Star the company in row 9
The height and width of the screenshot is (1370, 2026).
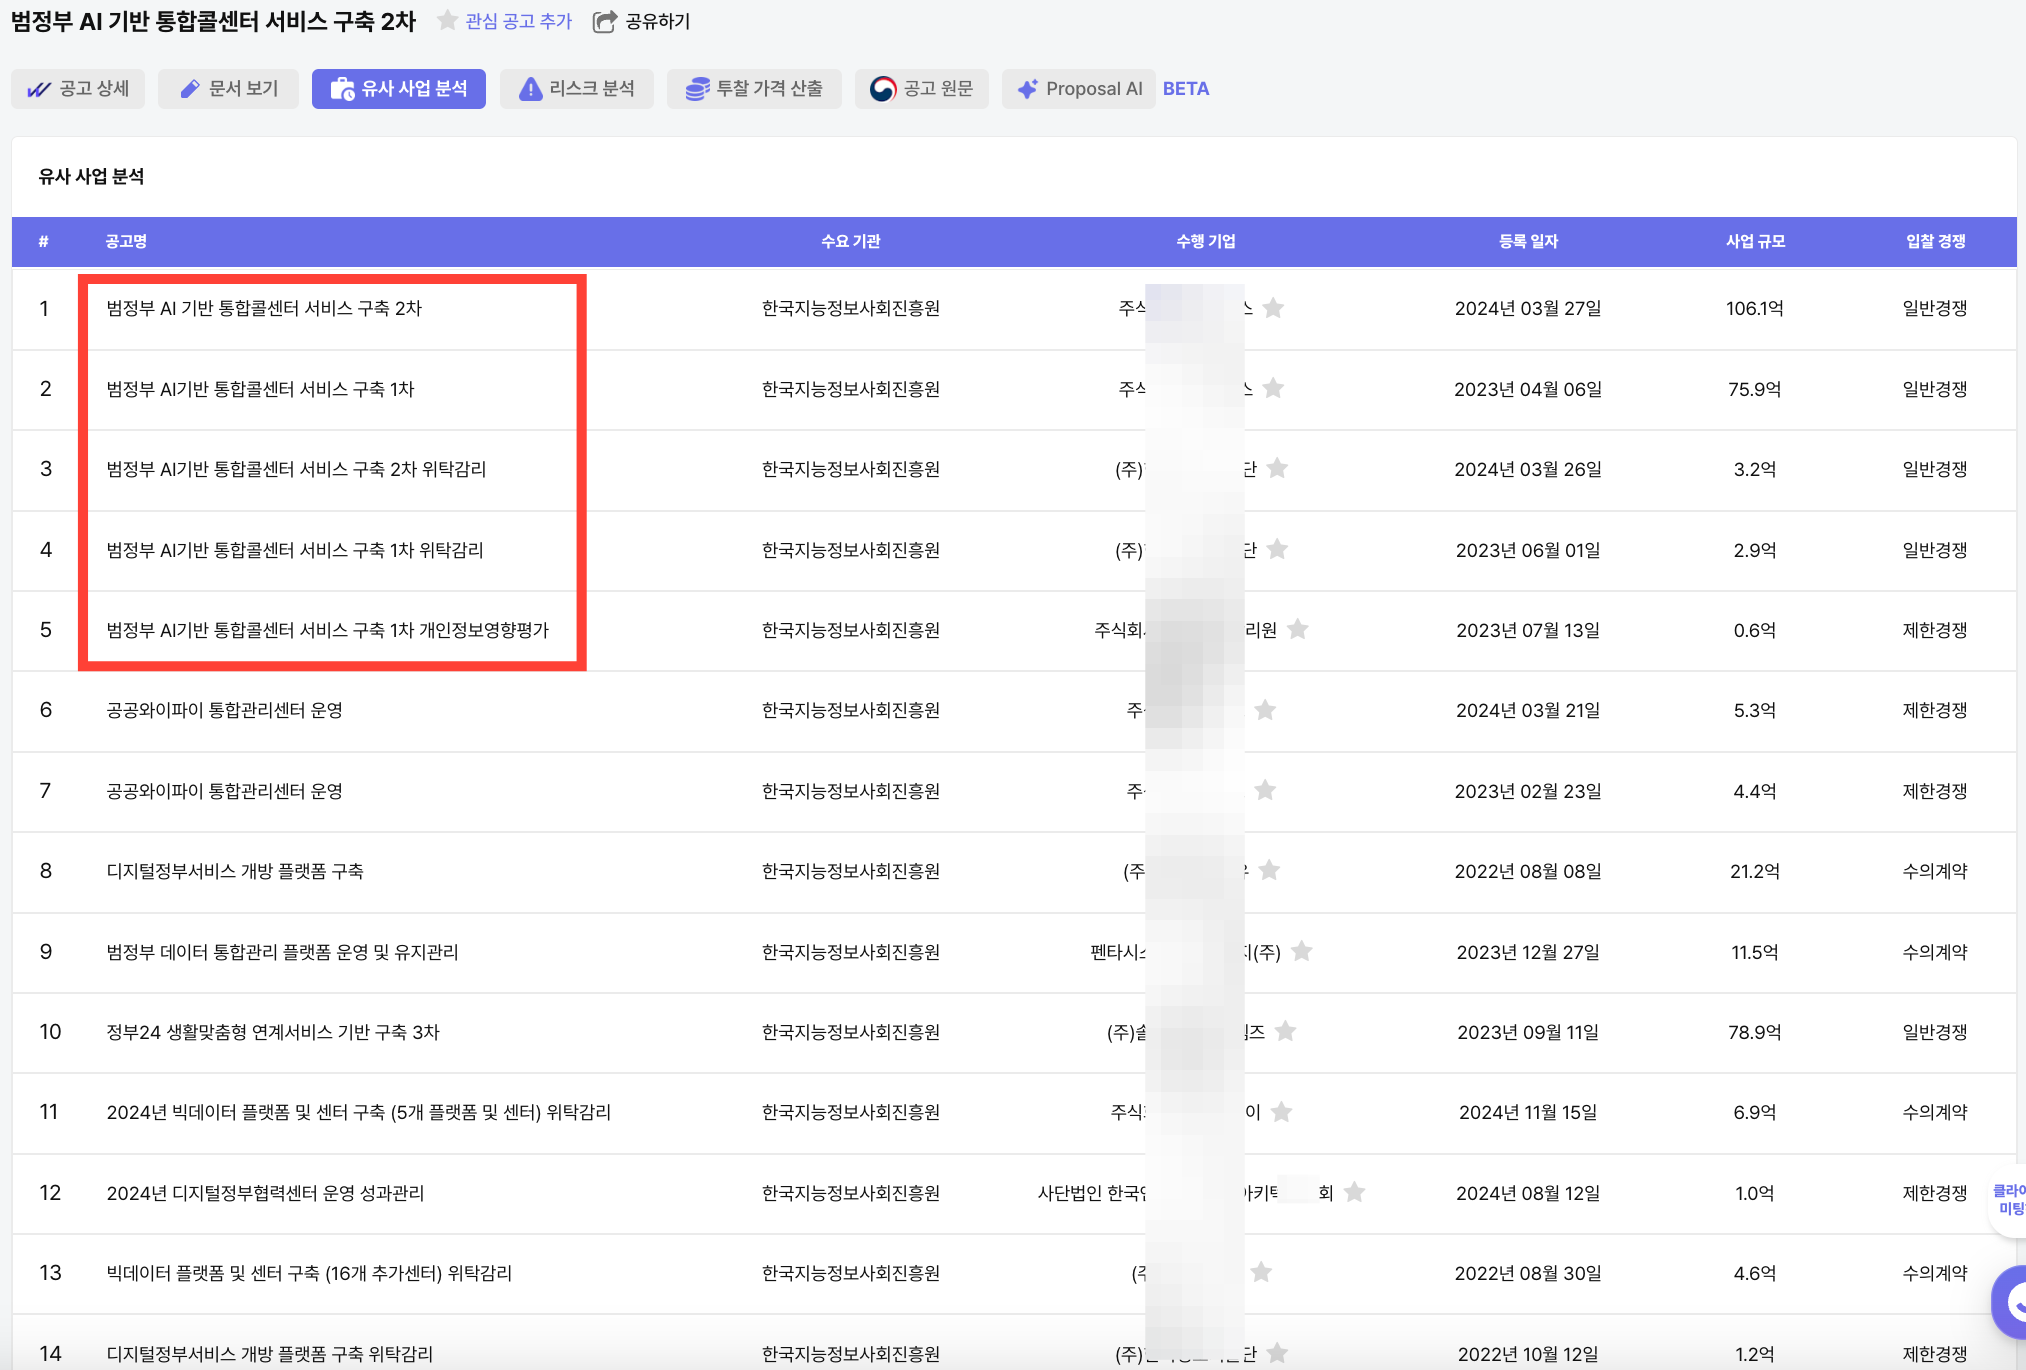click(x=1301, y=951)
